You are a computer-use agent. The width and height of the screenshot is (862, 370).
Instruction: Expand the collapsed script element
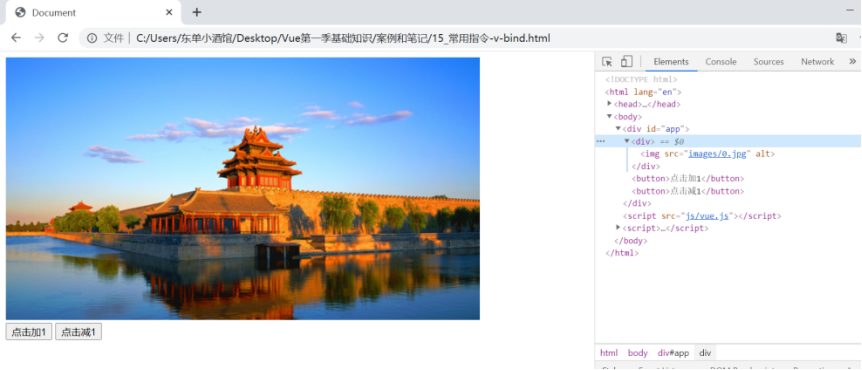618,227
